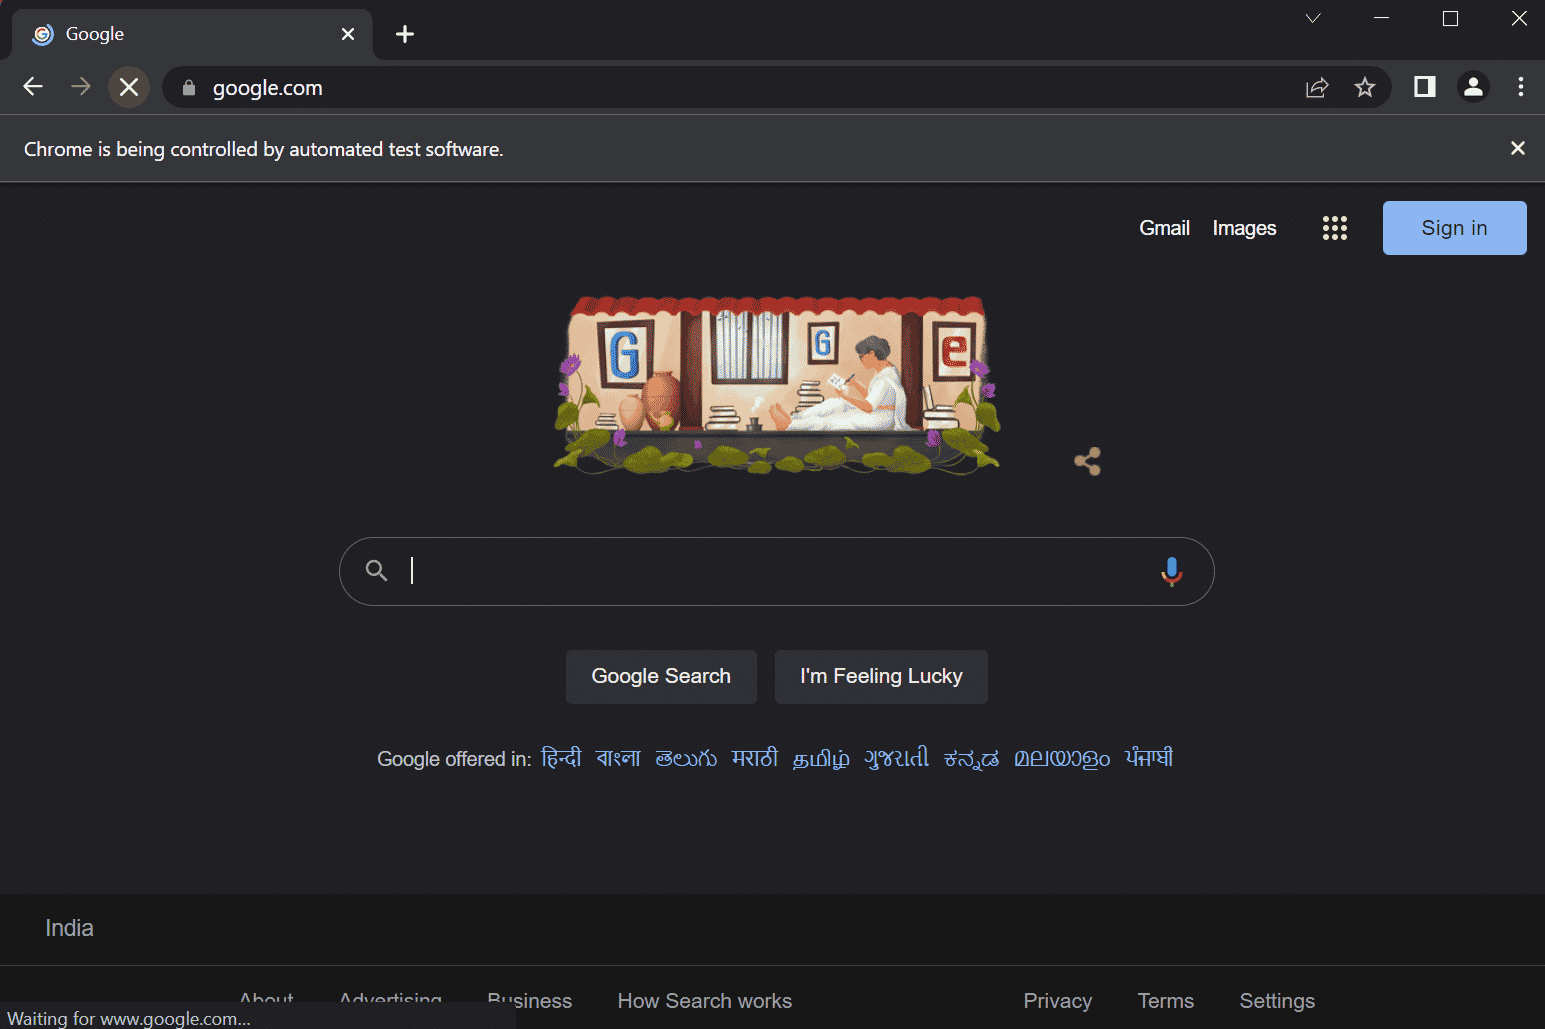1545x1029 pixels.
Task: Focus the Google search text box
Action: (770, 571)
